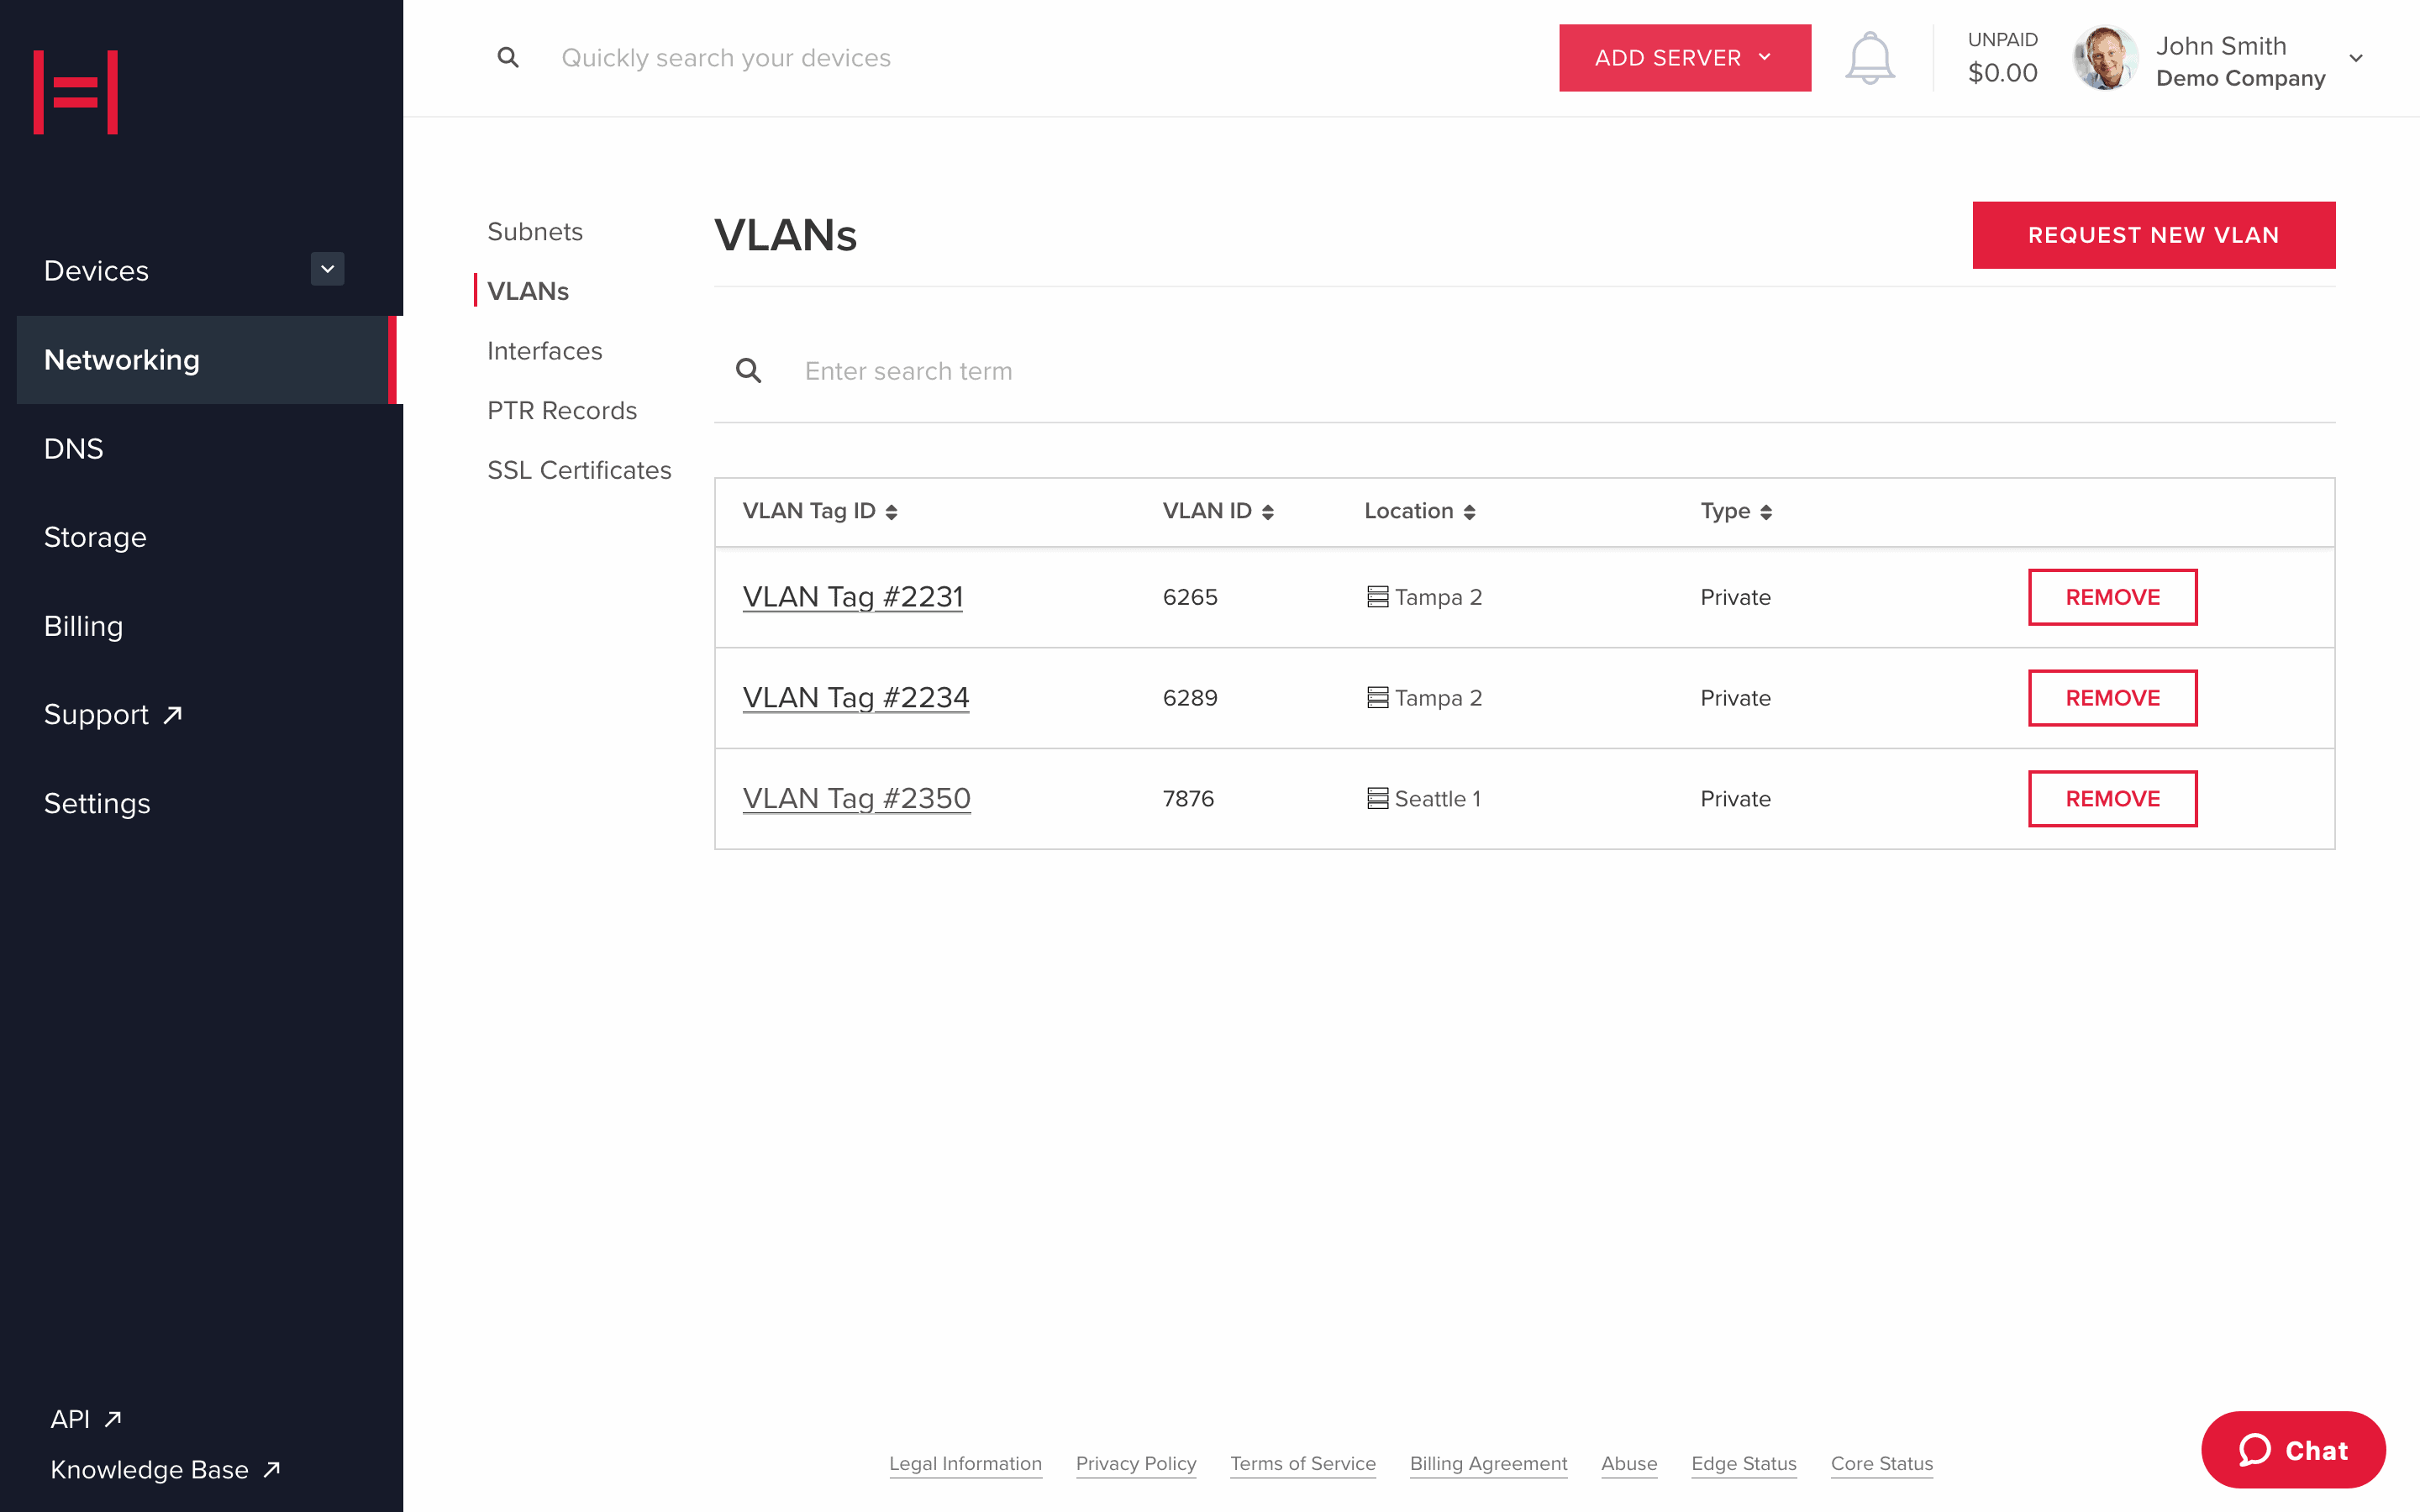Open the Subnets section

click(x=535, y=228)
